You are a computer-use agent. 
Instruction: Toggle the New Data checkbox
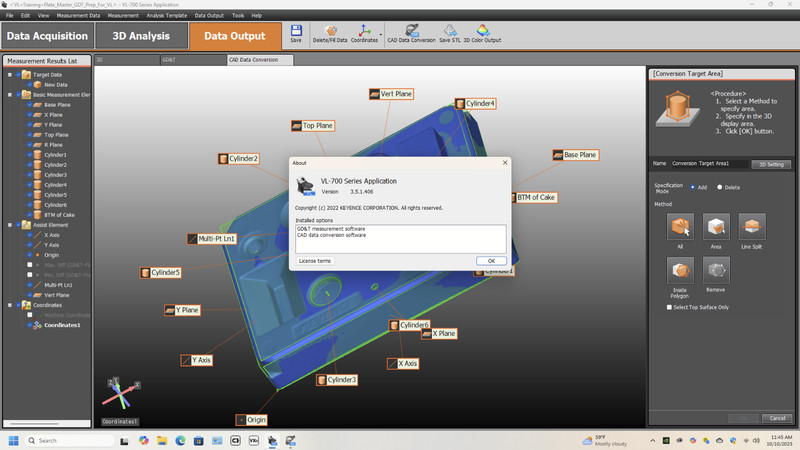tap(30, 85)
